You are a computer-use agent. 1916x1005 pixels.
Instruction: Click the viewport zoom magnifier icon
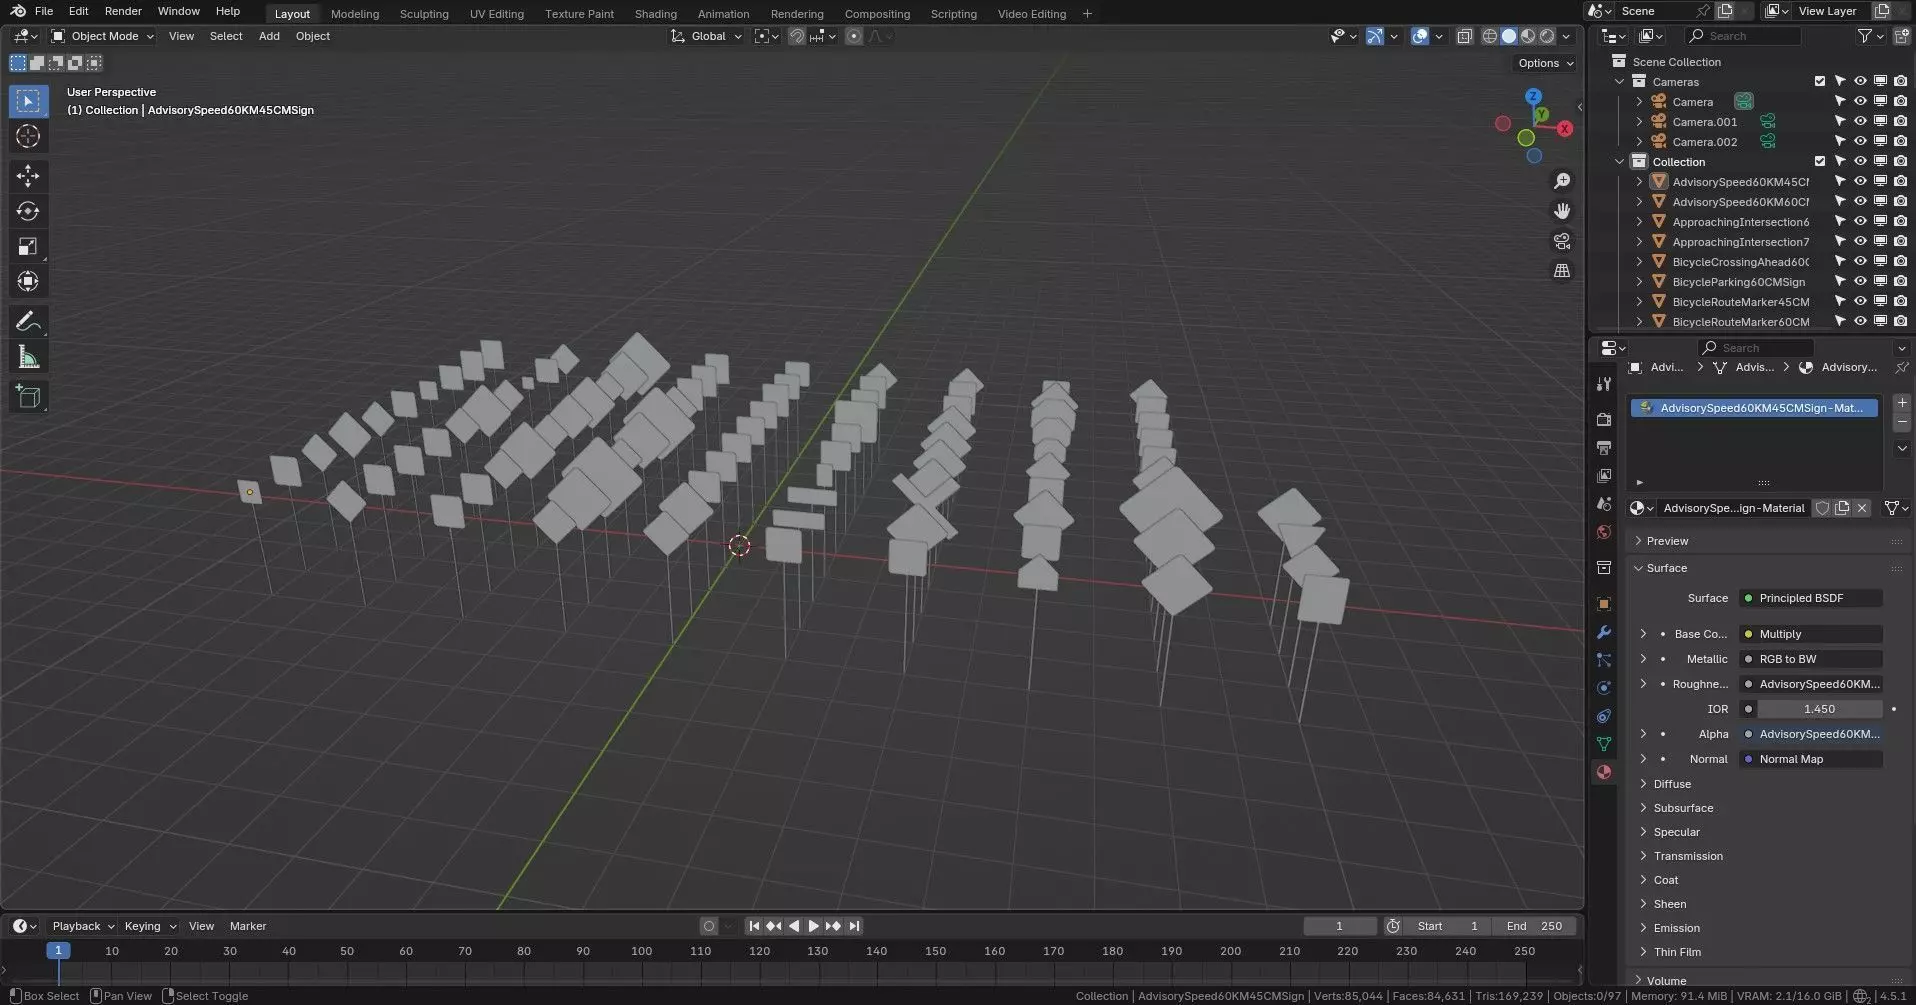coord(1562,181)
